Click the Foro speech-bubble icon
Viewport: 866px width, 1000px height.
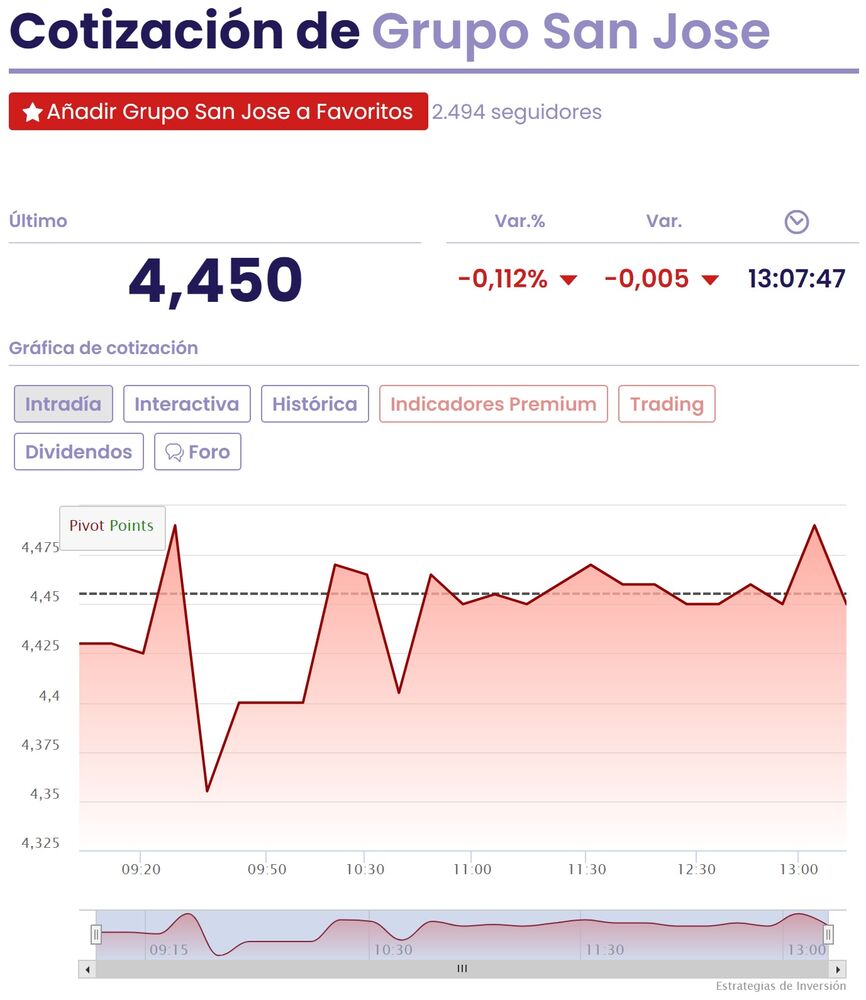[174, 452]
